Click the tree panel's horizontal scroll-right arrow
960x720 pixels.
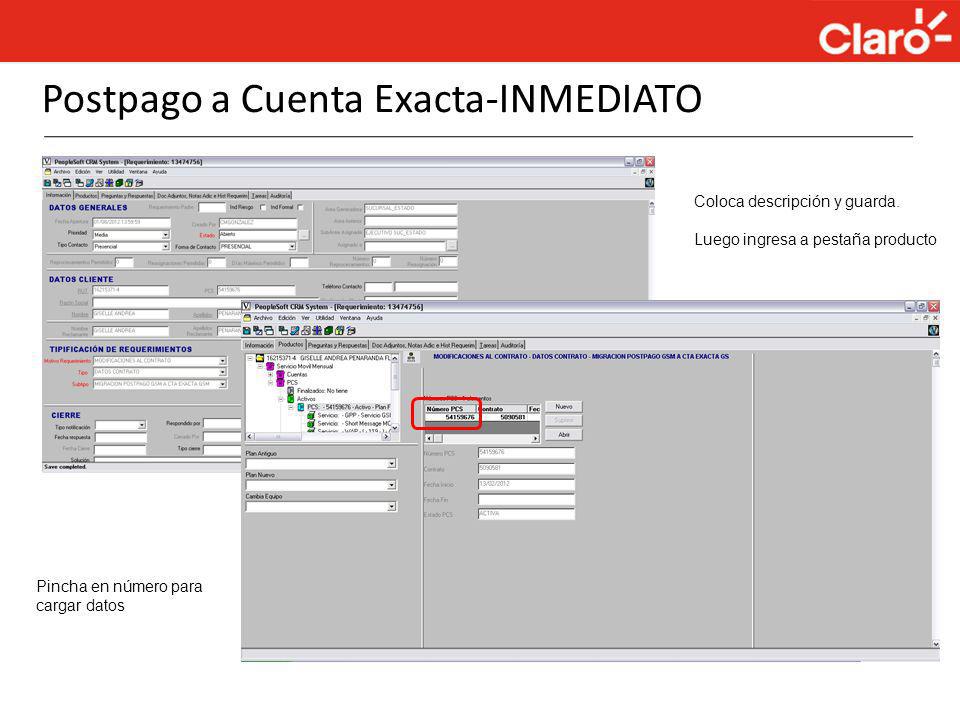coord(386,436)
